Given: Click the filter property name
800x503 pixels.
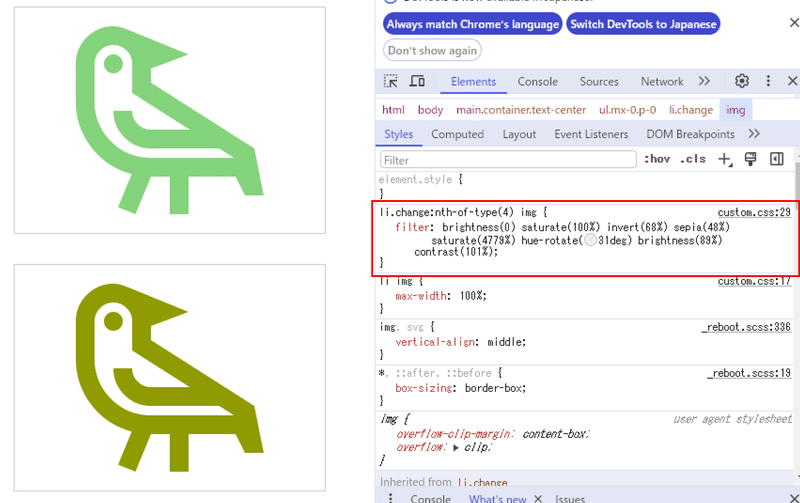Looking at the screenshot, I should 412,227.
